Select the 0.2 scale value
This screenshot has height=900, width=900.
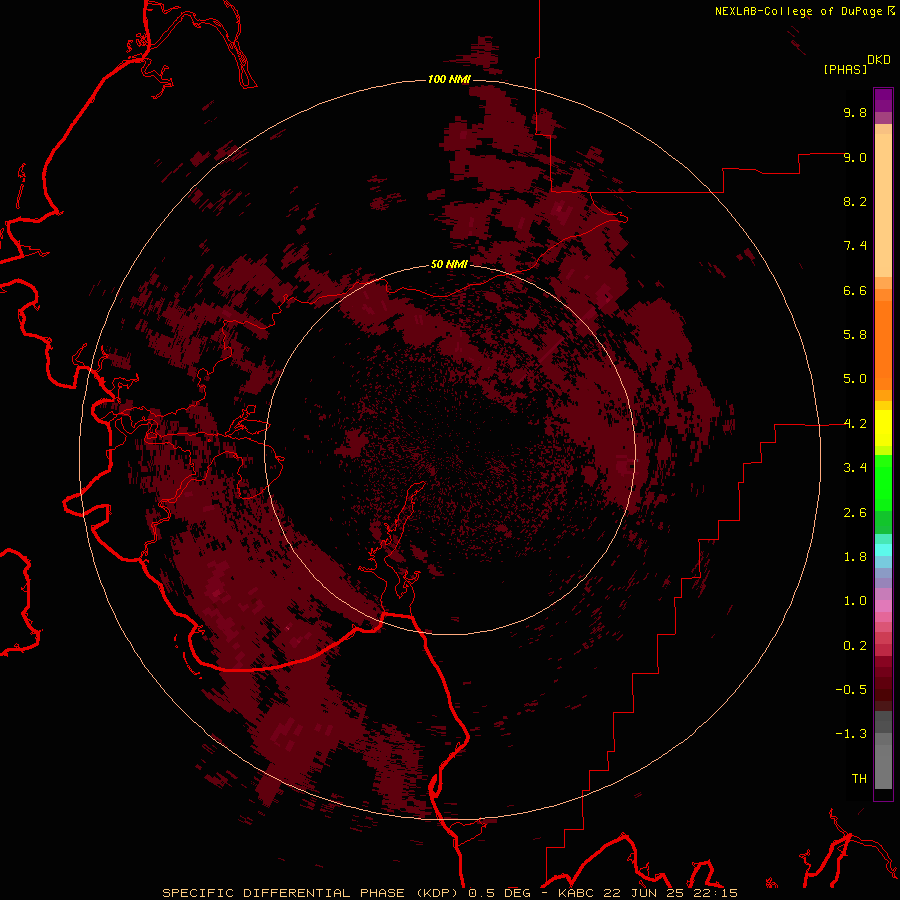(x=855, y=646)
